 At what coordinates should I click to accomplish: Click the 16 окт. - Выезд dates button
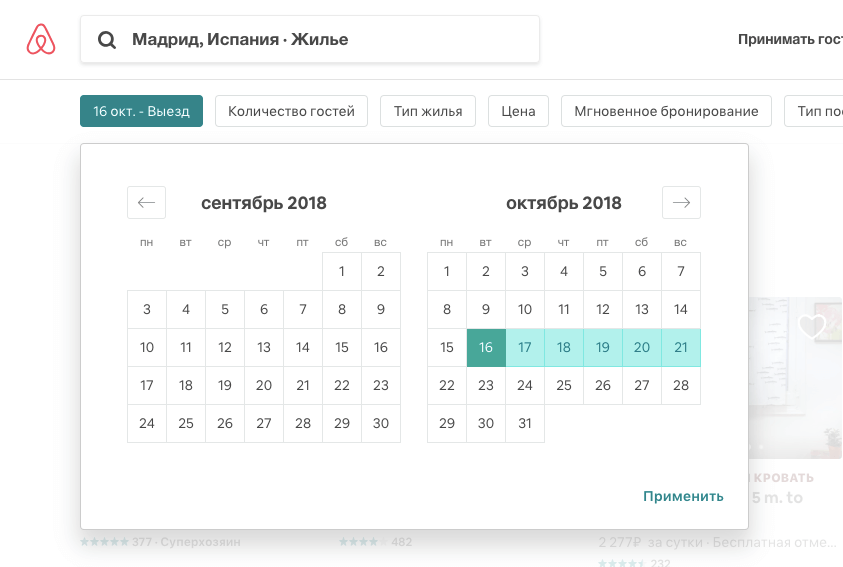(141, 111)
